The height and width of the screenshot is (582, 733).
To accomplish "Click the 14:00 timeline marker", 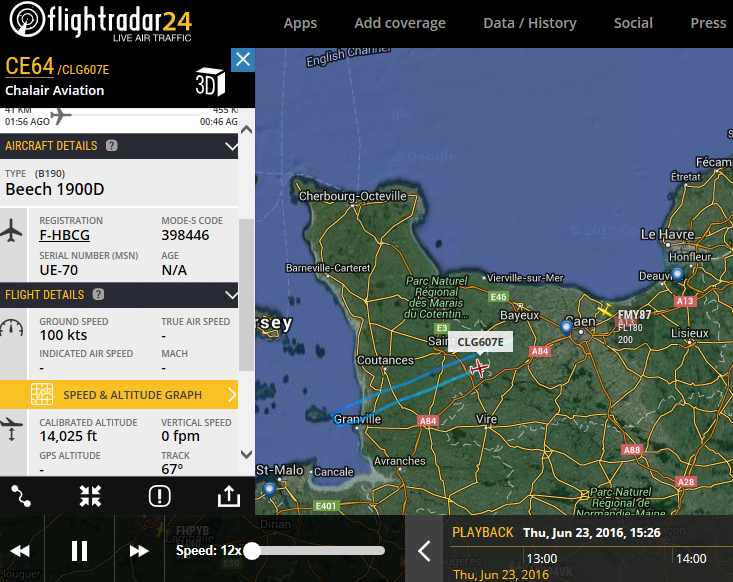I will (691, 559).
